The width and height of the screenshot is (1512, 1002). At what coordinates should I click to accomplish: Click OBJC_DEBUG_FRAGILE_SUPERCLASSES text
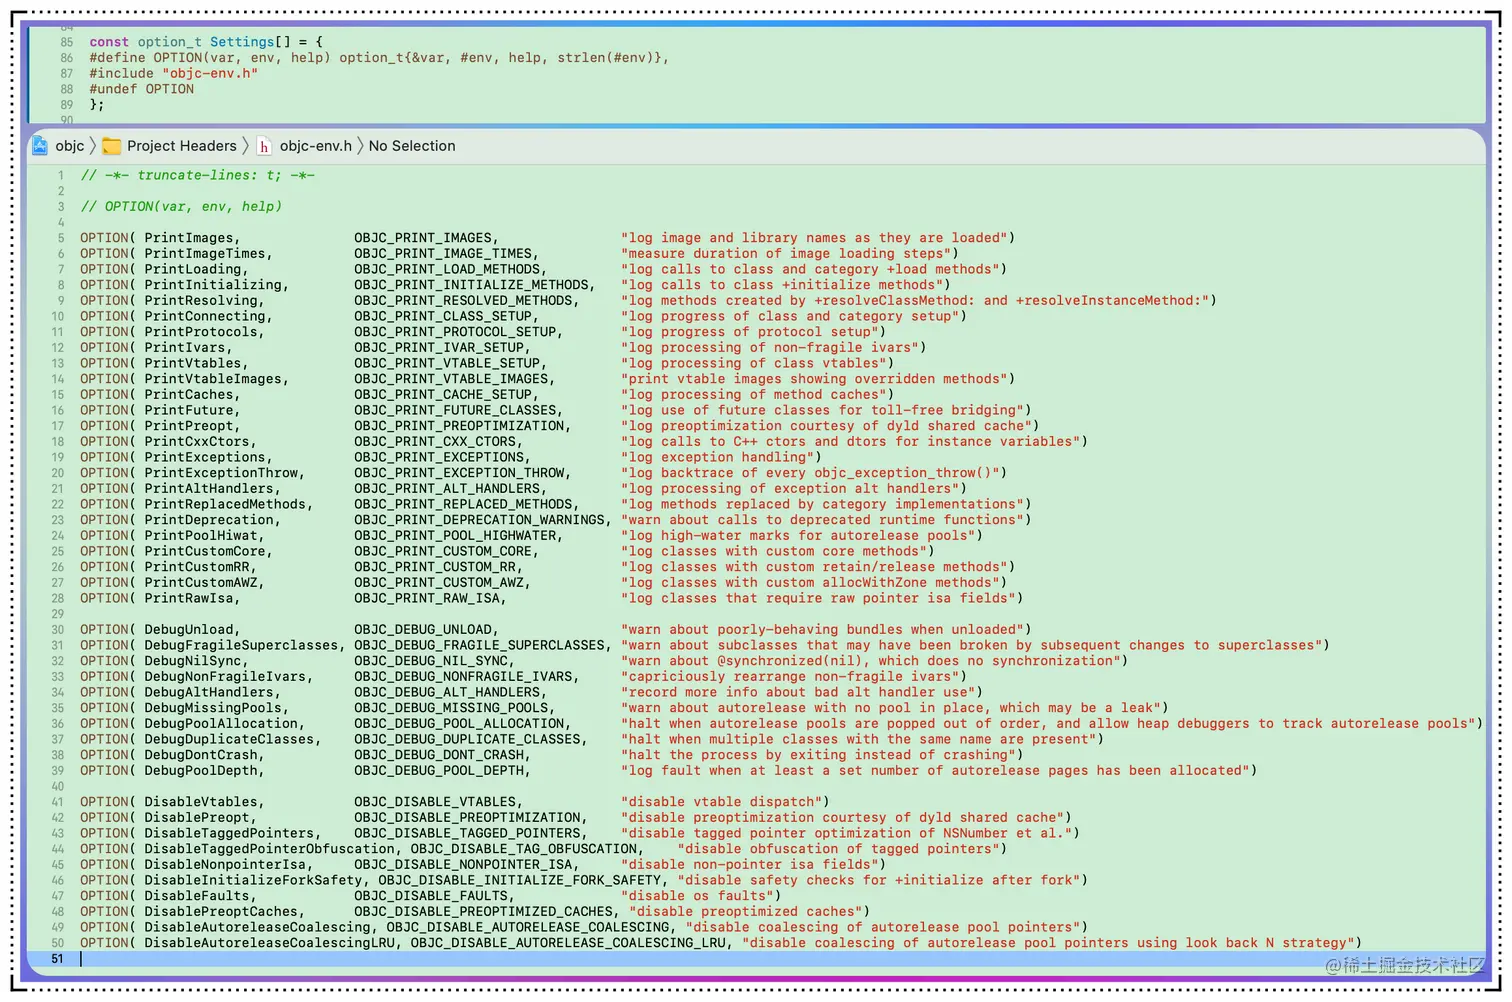click(480, 645)
